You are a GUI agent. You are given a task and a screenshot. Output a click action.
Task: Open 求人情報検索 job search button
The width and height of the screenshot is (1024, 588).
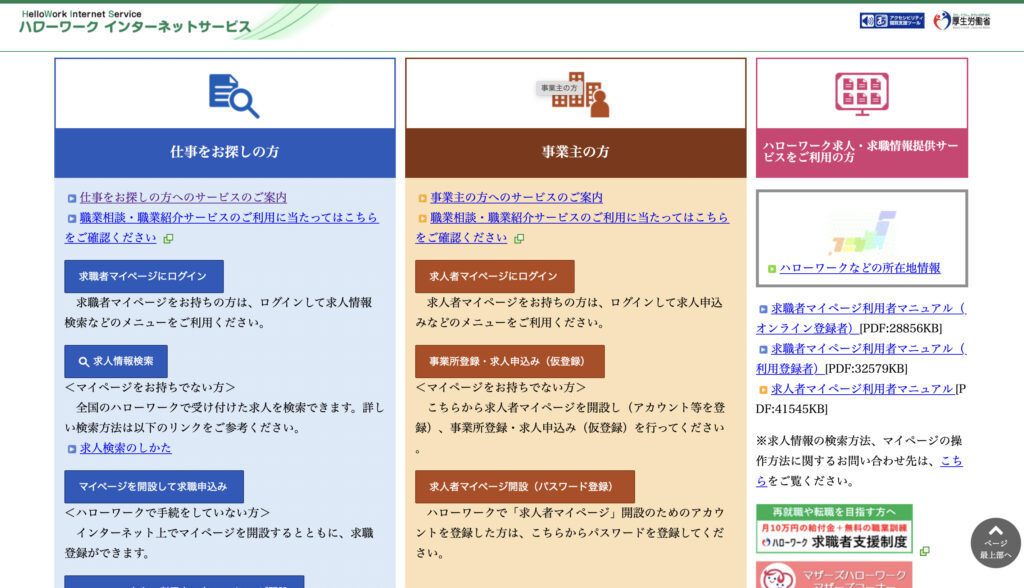tap(116, 361)
